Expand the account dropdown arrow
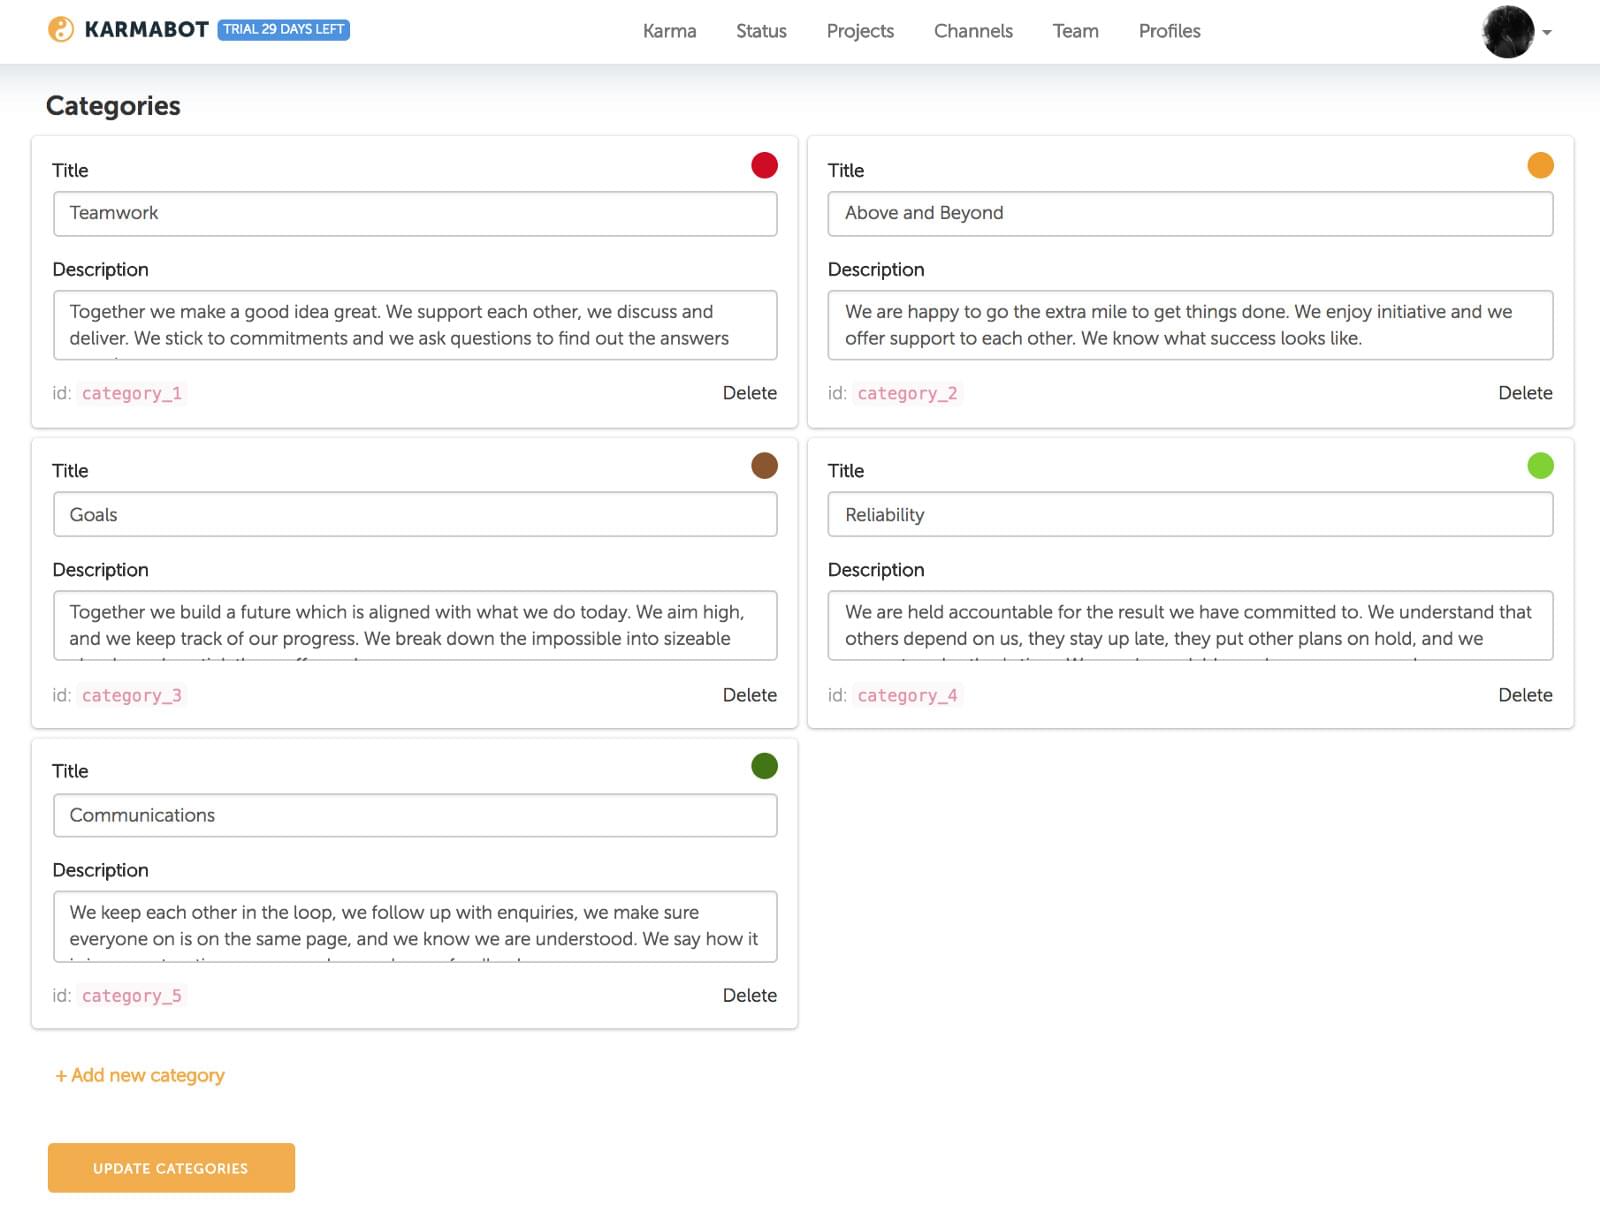Screen dimensions: 1600x1212 click(x=1547, y=33)
